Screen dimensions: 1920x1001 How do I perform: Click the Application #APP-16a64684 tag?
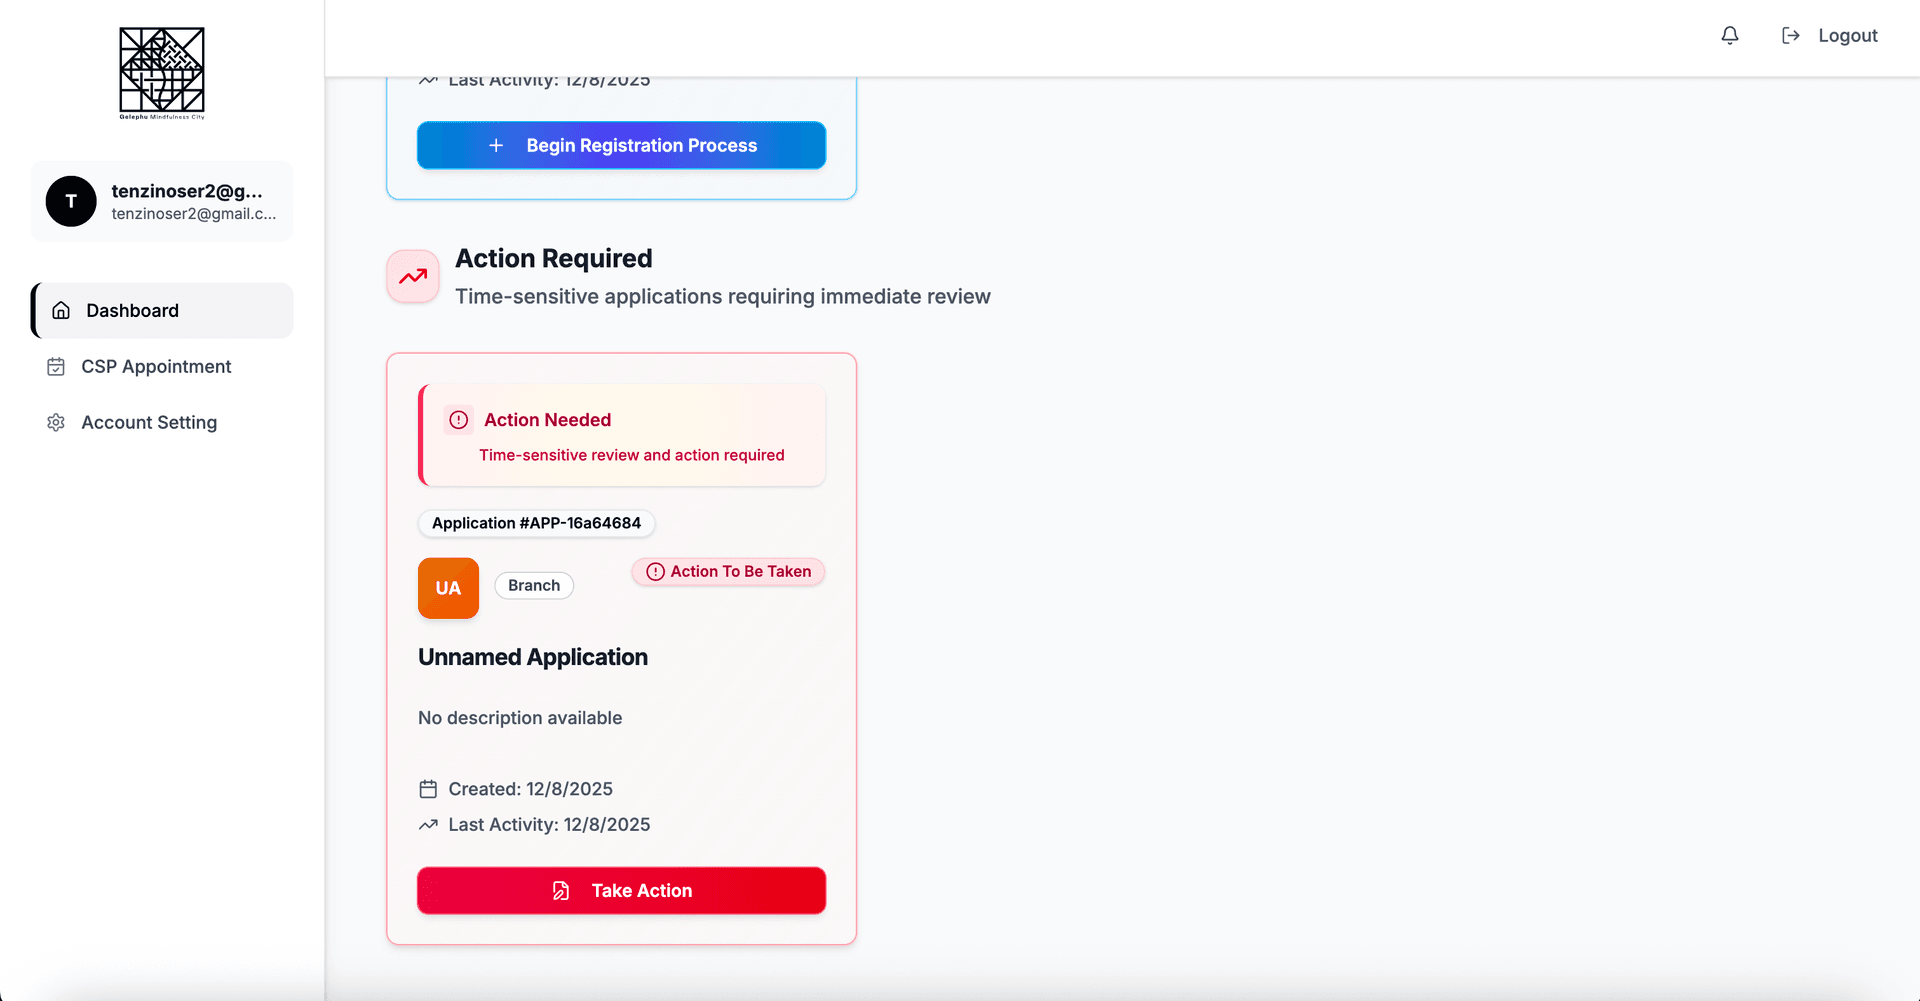pos(536,523)
